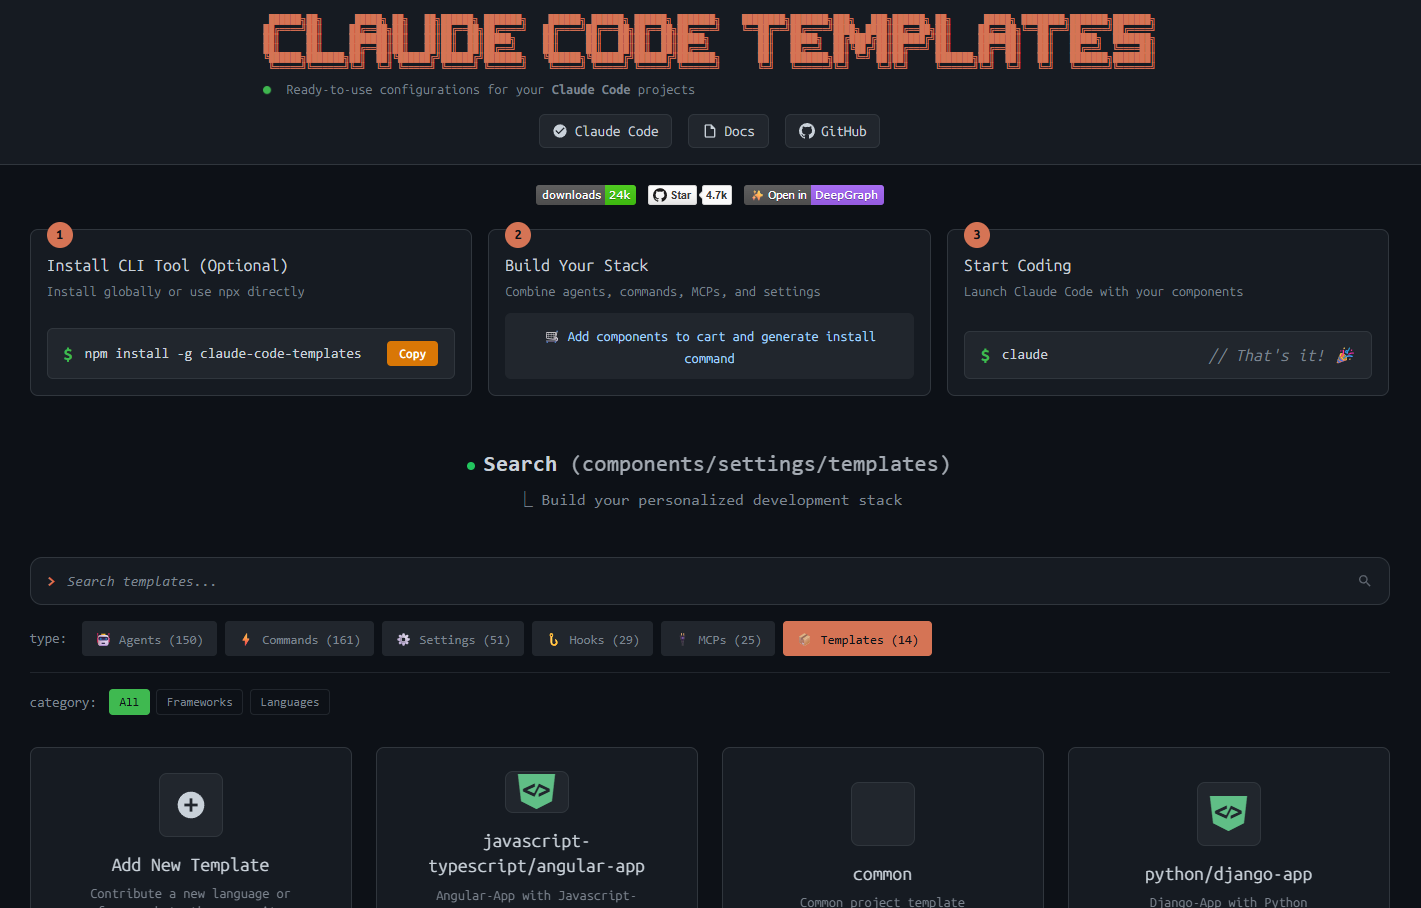
Task: Click the GitHub Star badge
Action: pos(672,195)
